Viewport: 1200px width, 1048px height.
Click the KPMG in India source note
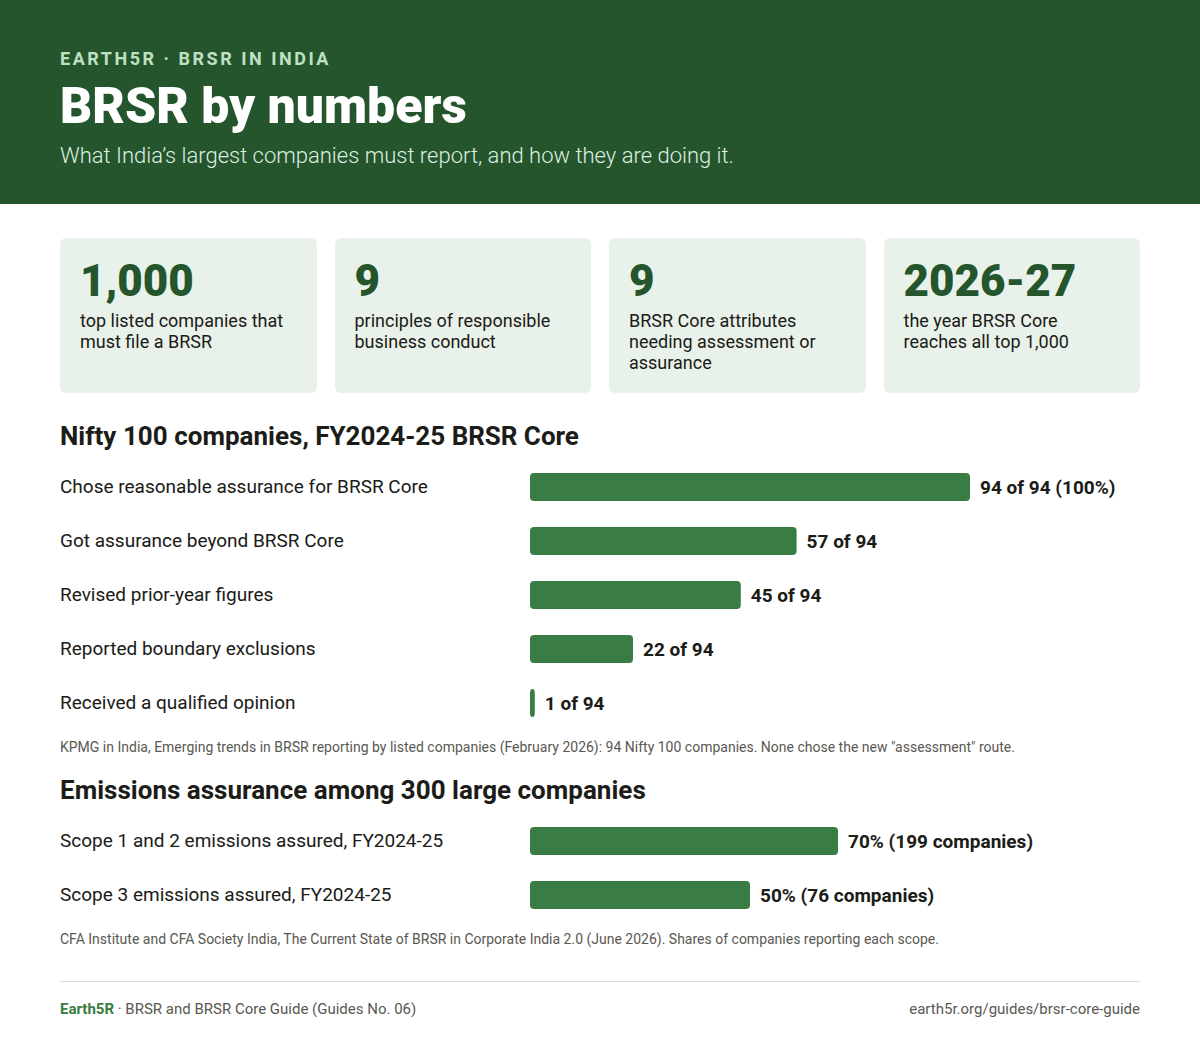537,747
